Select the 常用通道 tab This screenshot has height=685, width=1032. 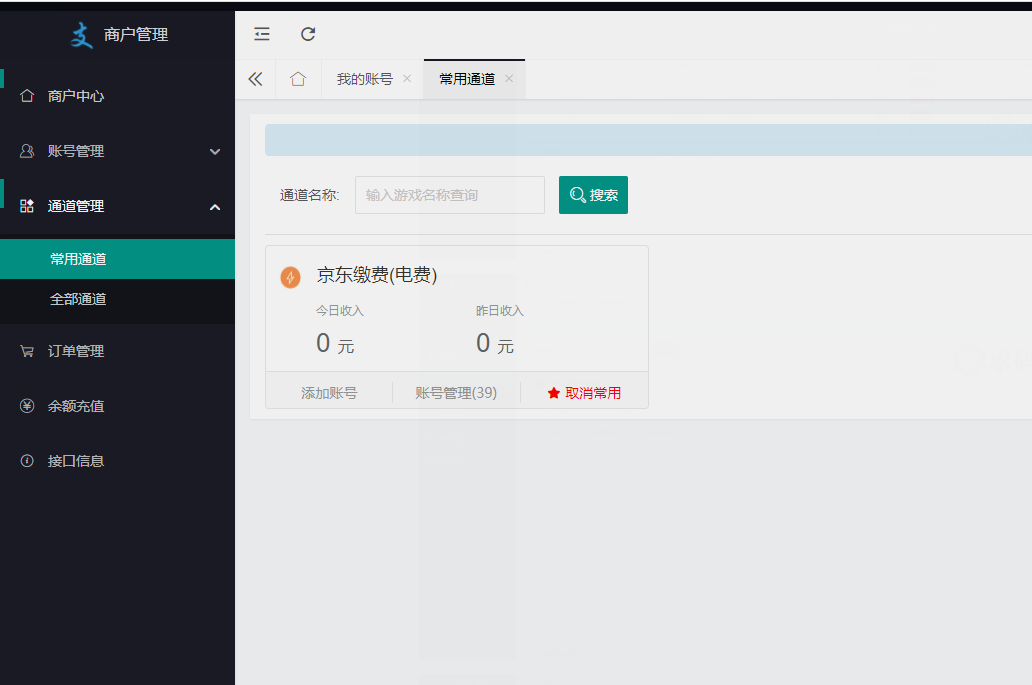(x=467, y=79)
